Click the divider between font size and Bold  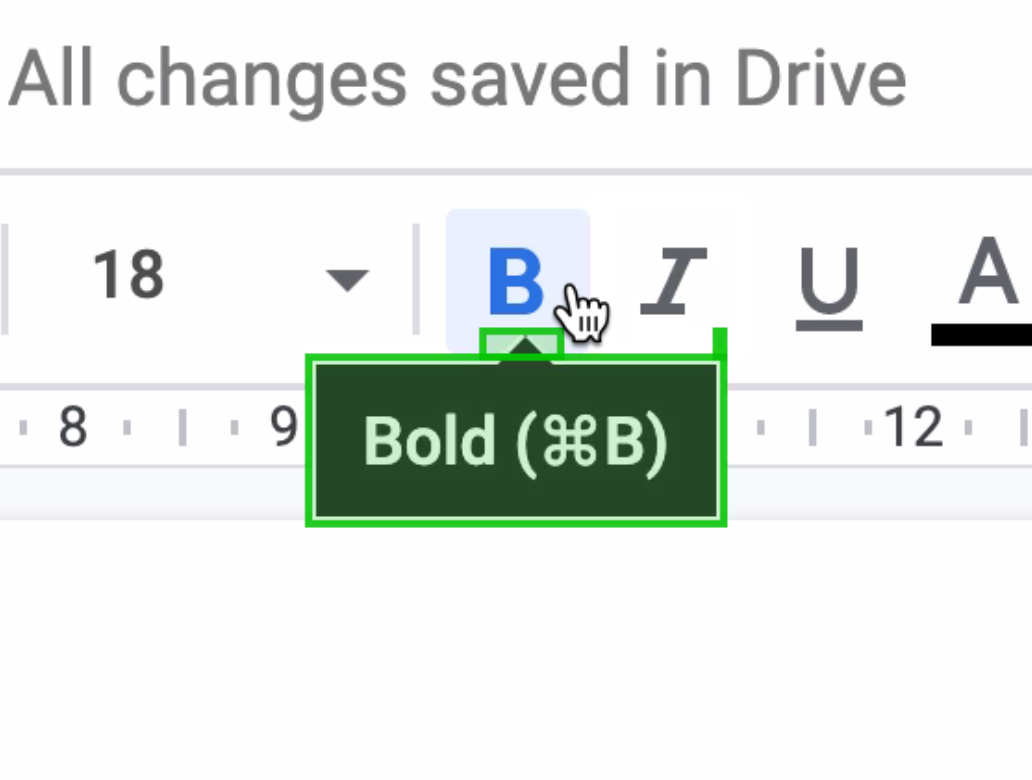click(416, 279)
